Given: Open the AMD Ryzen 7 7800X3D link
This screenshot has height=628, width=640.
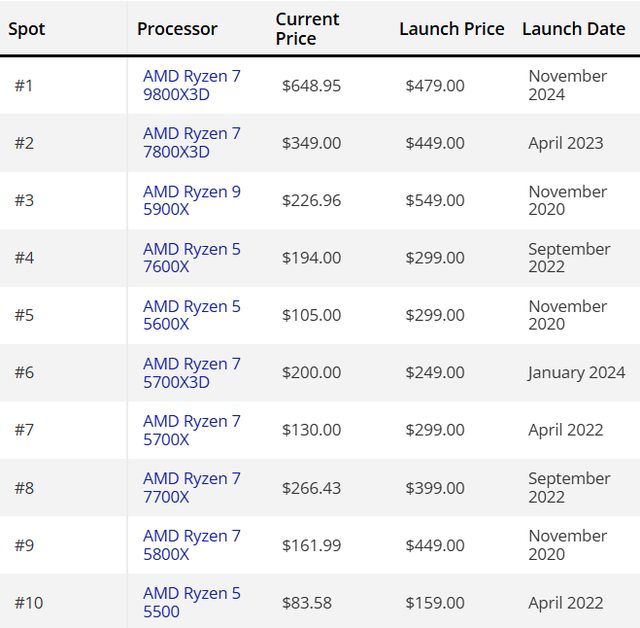Looking at the screenshot, I should 191,143.
